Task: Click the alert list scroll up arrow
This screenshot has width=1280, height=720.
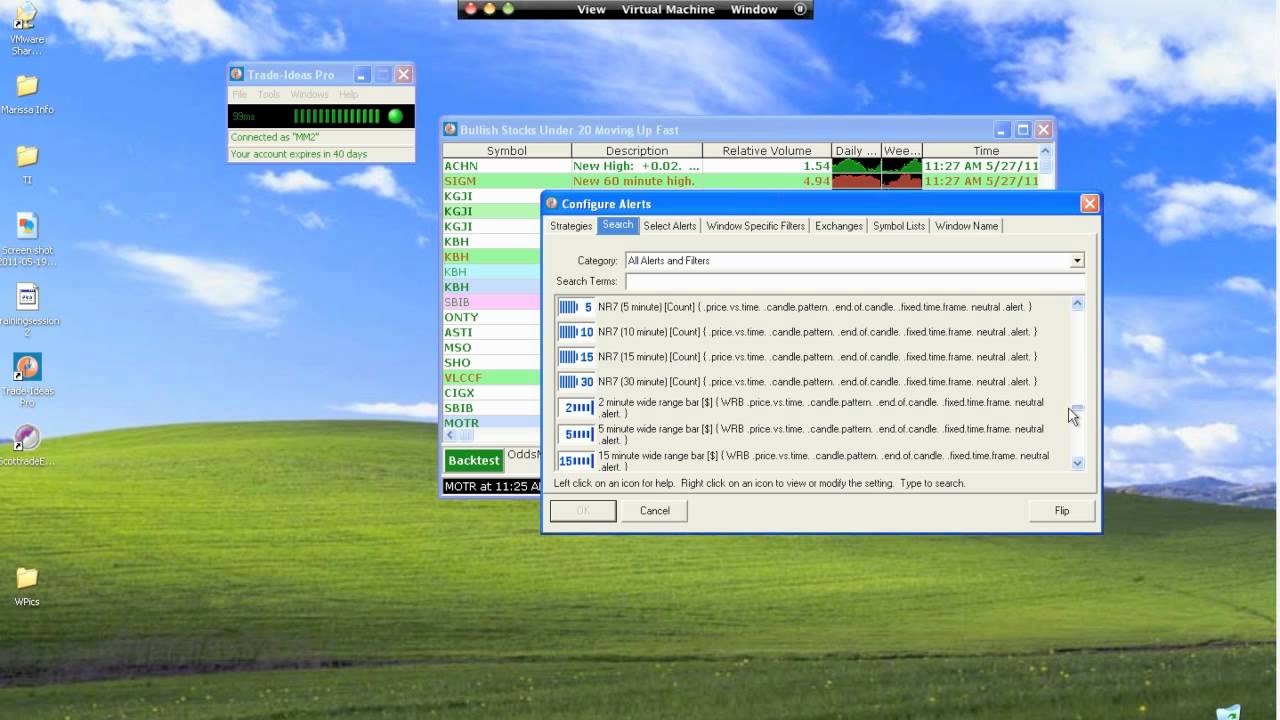Action: pyautogui.click(x=1077, y=303)
